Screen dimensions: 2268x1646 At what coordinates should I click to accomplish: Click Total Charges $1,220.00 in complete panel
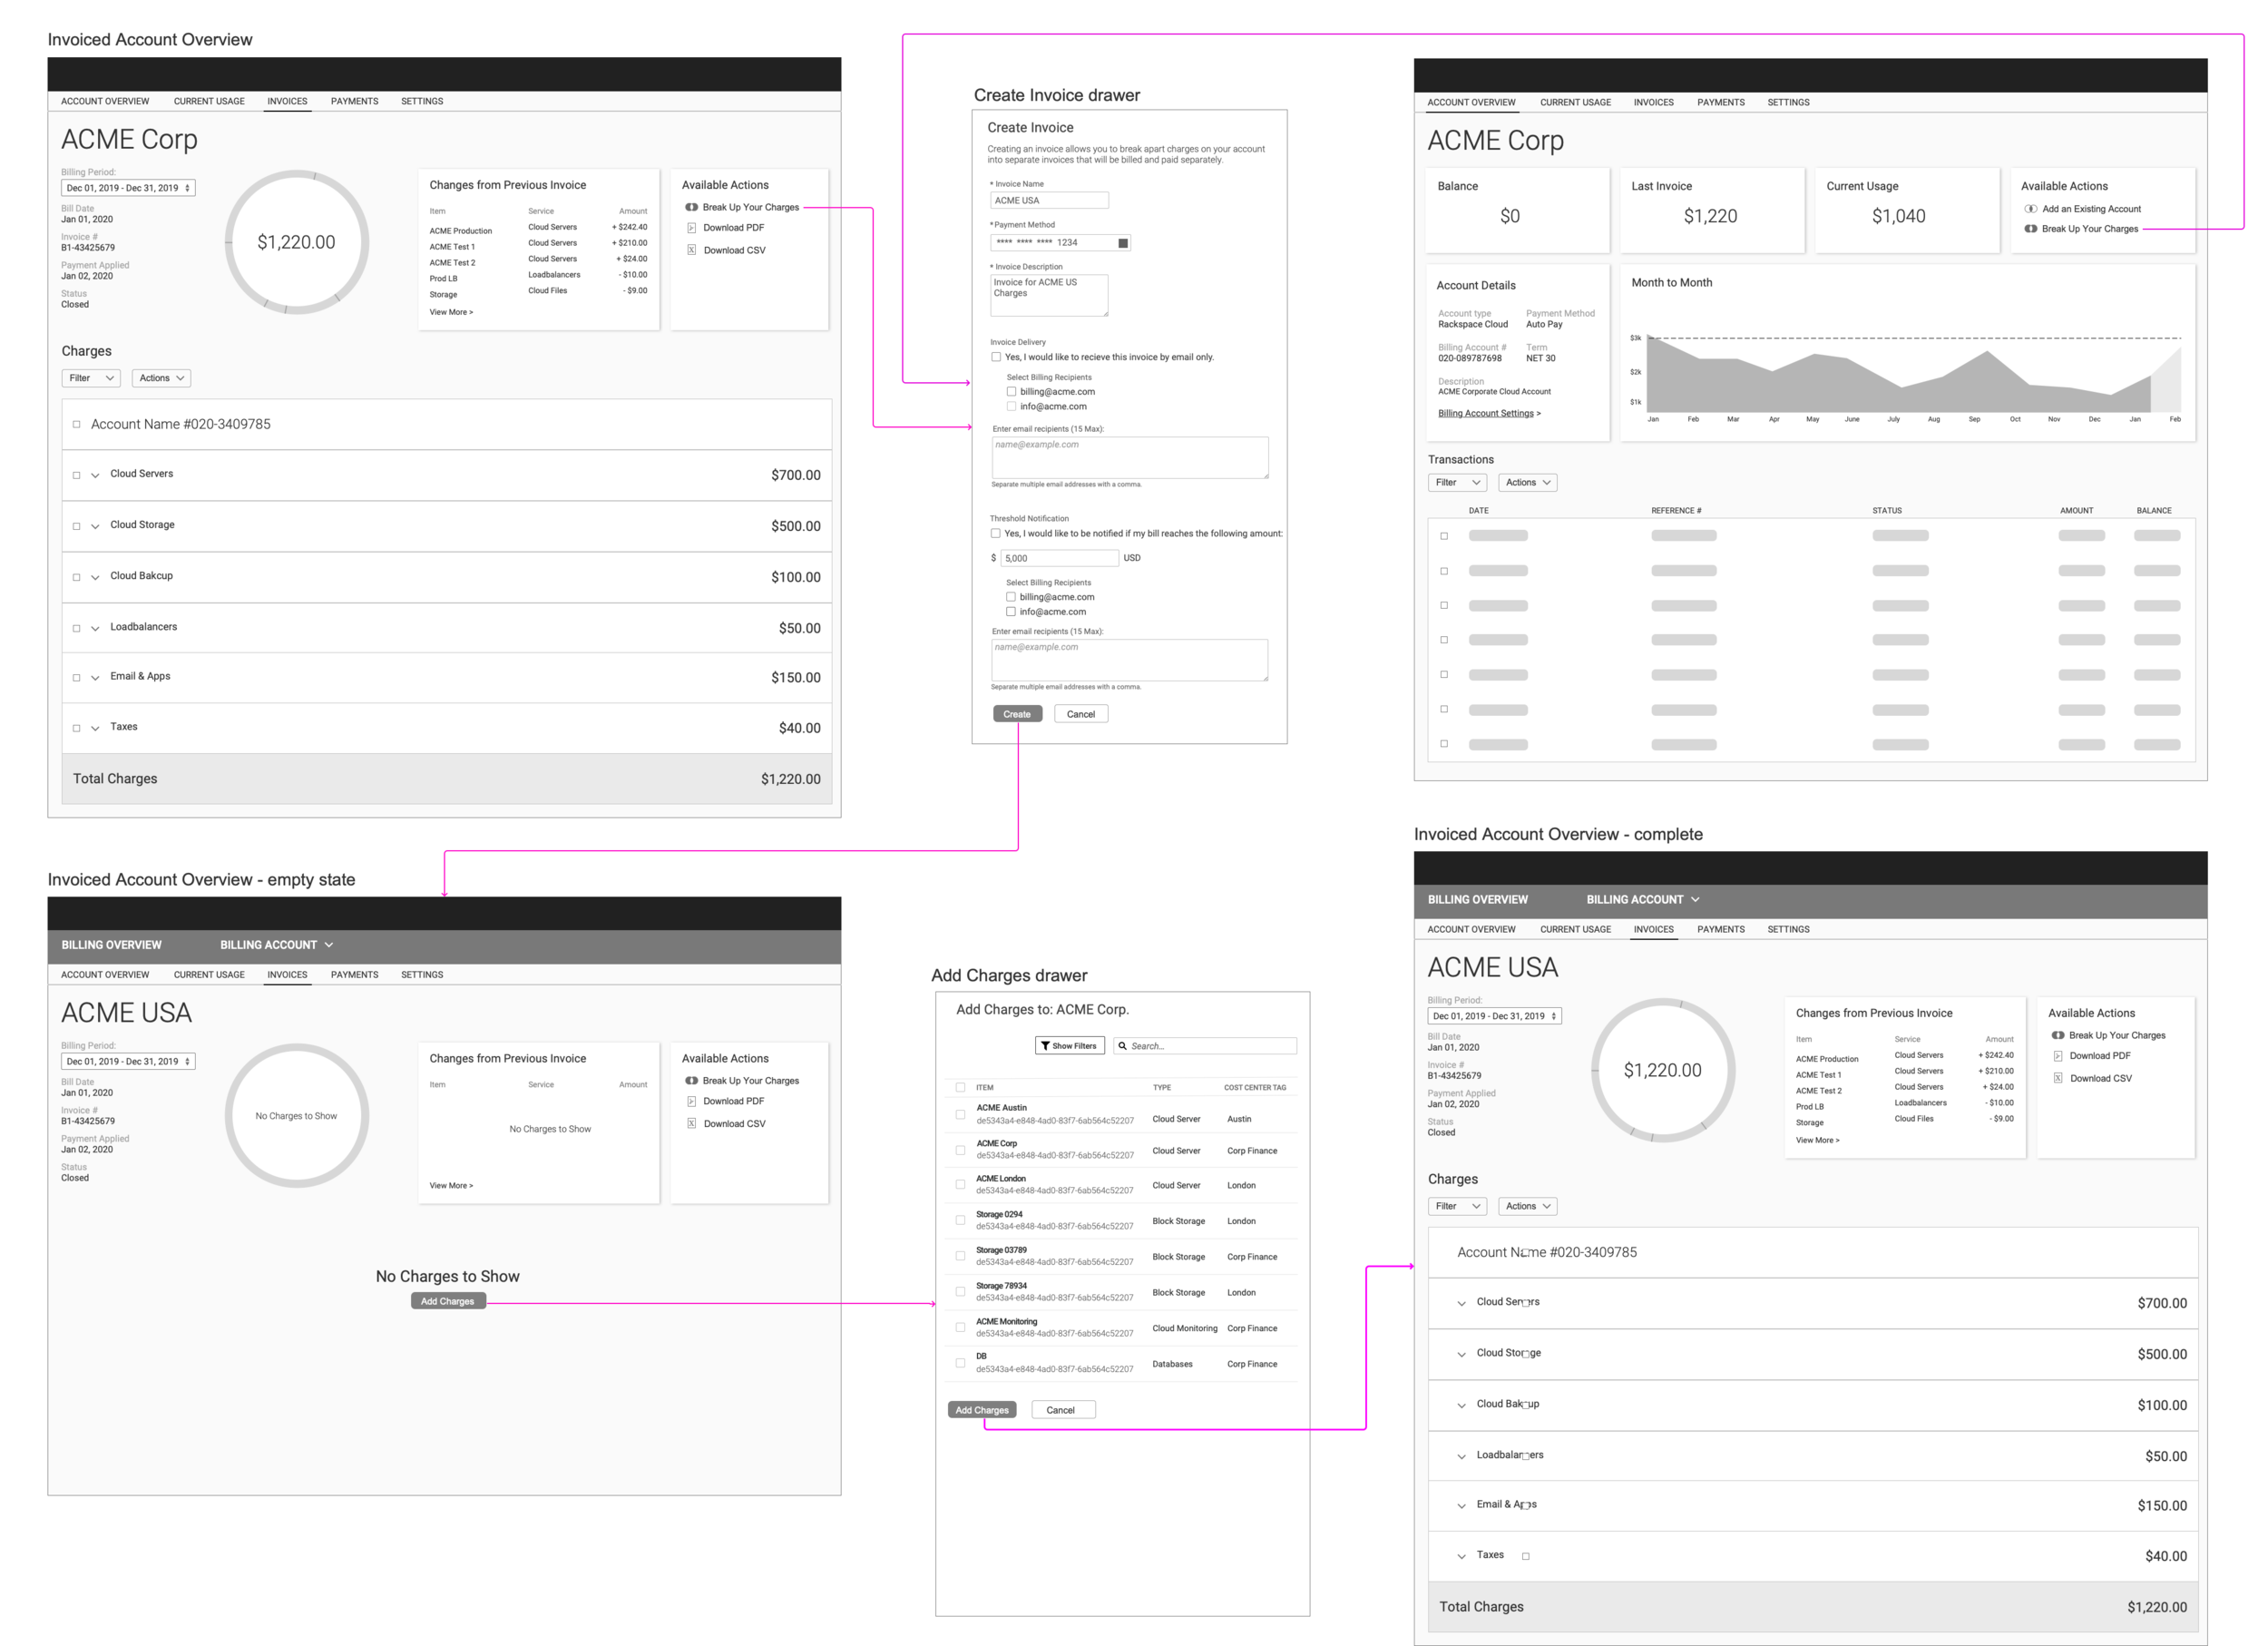coord(1813,1606)
